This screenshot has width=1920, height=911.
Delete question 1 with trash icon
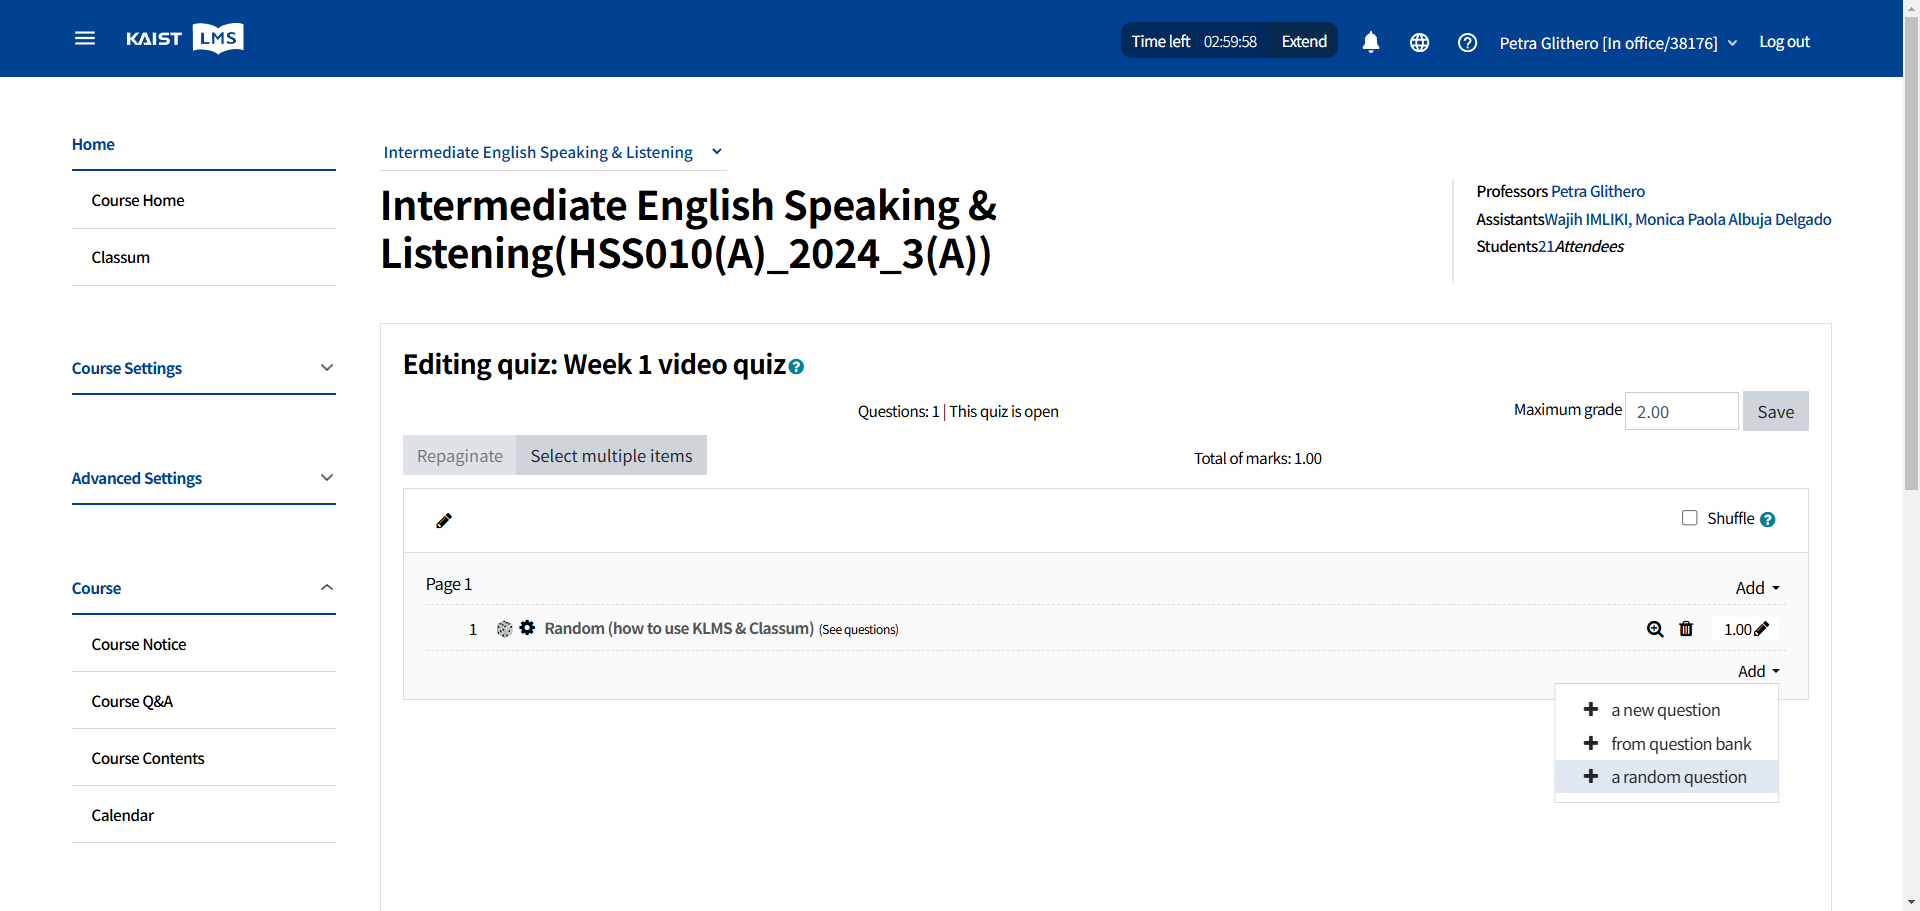1686,629
